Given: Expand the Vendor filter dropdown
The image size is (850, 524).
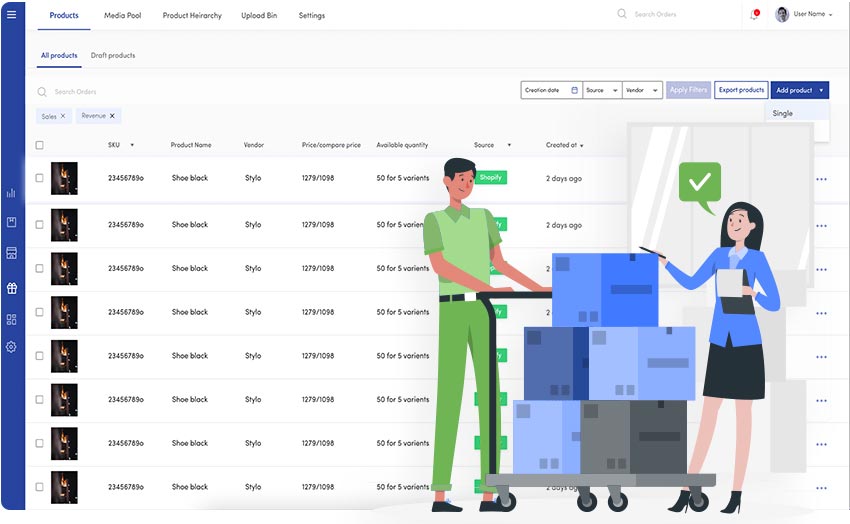Looking at the screenshot, I should click(x=642, y=90).
